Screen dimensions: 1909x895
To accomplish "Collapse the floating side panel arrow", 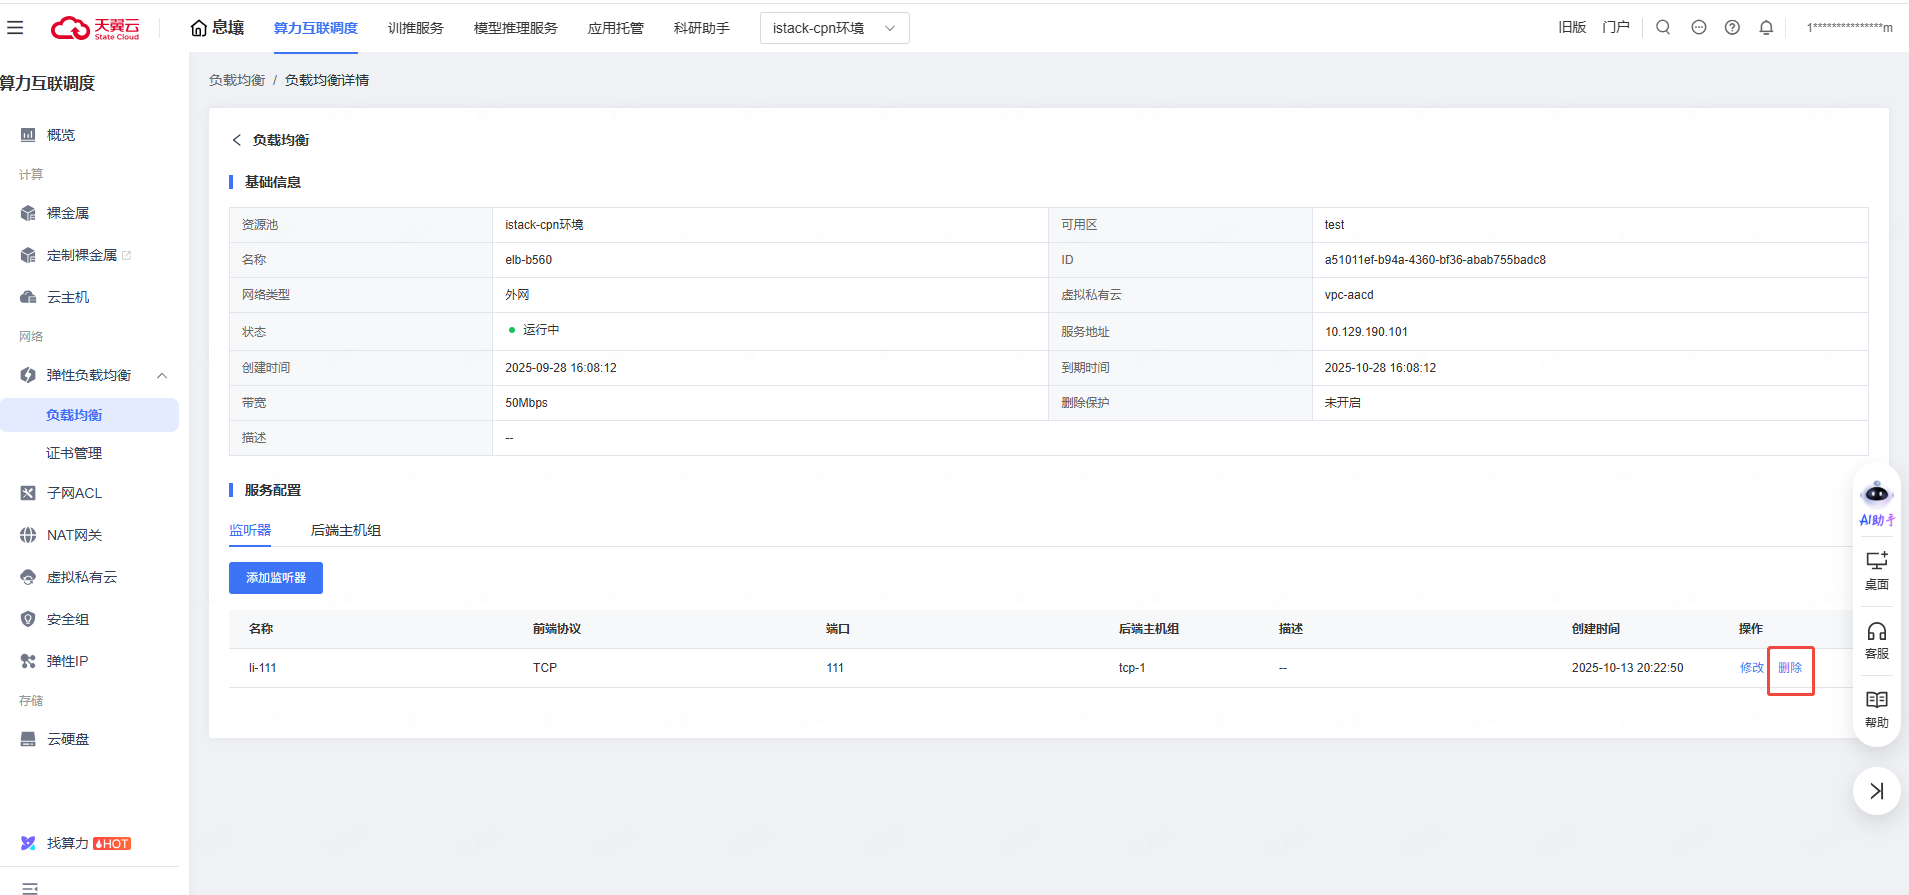I will [x=1876, y=791].
